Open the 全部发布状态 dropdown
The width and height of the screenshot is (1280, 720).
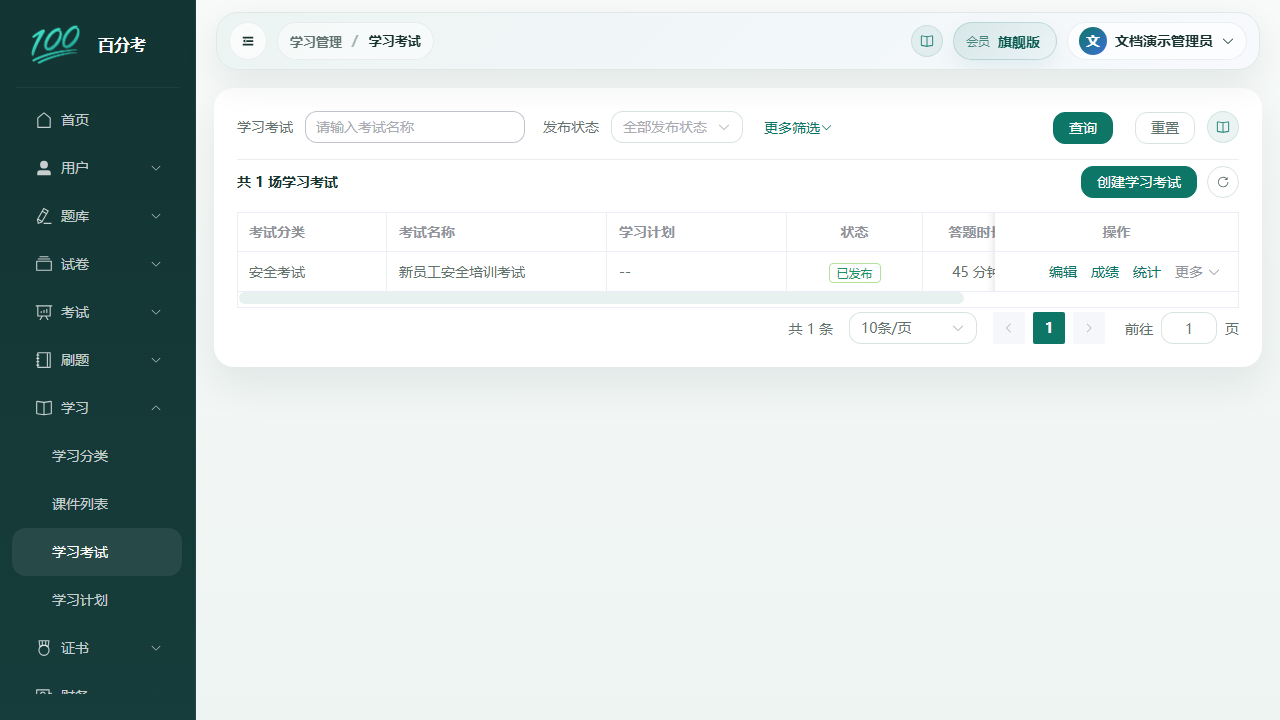pos(677,127)
